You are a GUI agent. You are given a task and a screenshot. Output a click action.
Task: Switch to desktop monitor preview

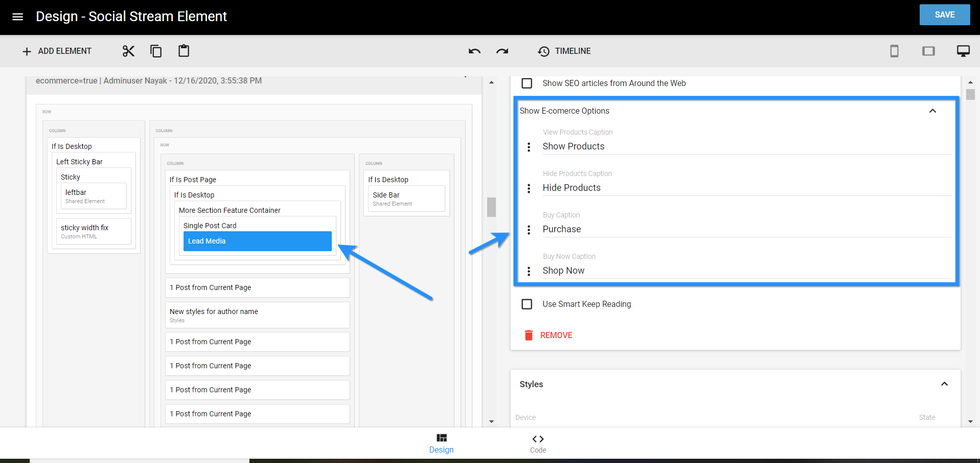tap(962, 51)
